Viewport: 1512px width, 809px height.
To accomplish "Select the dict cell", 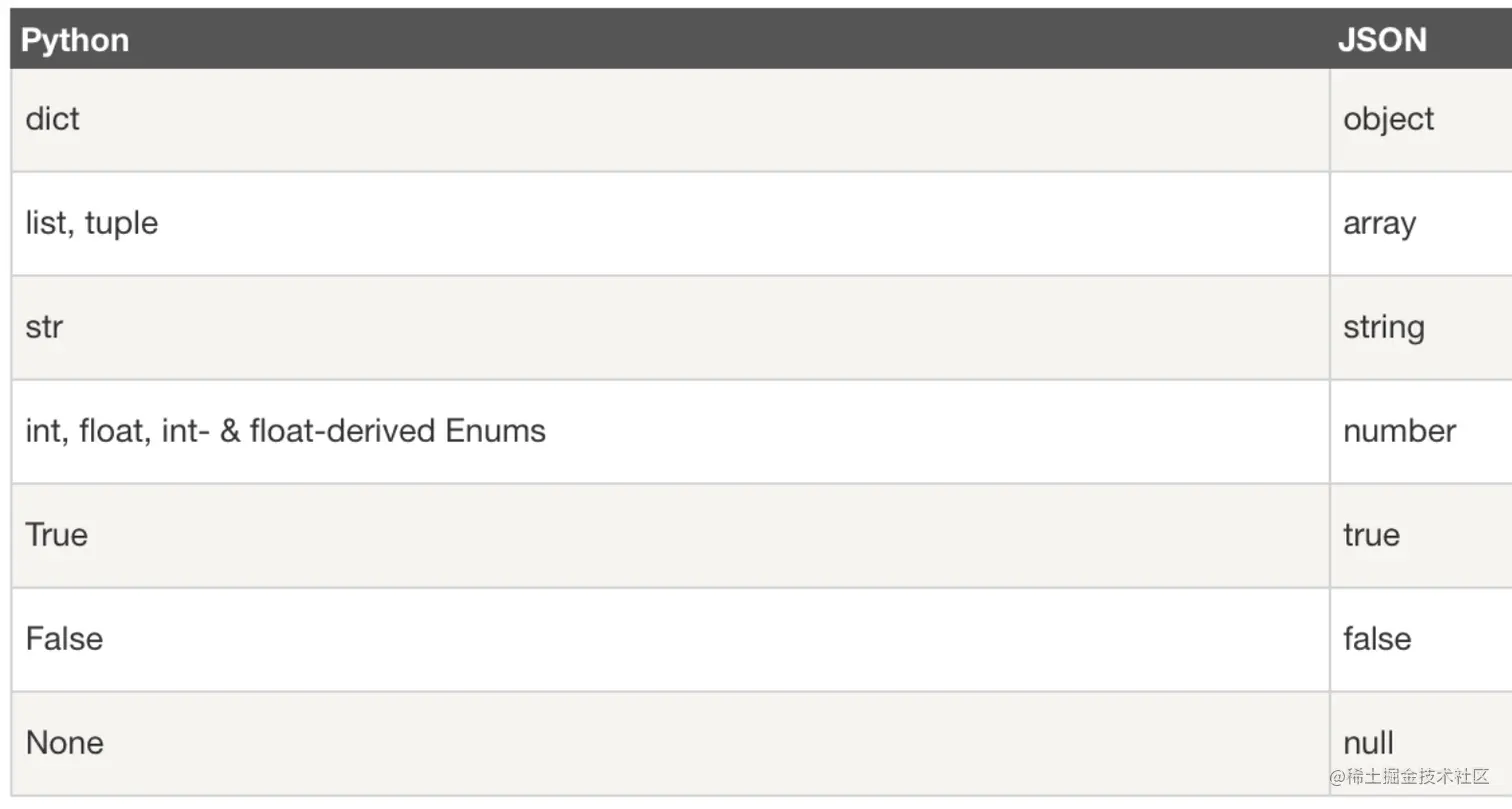I will (52, 119).
